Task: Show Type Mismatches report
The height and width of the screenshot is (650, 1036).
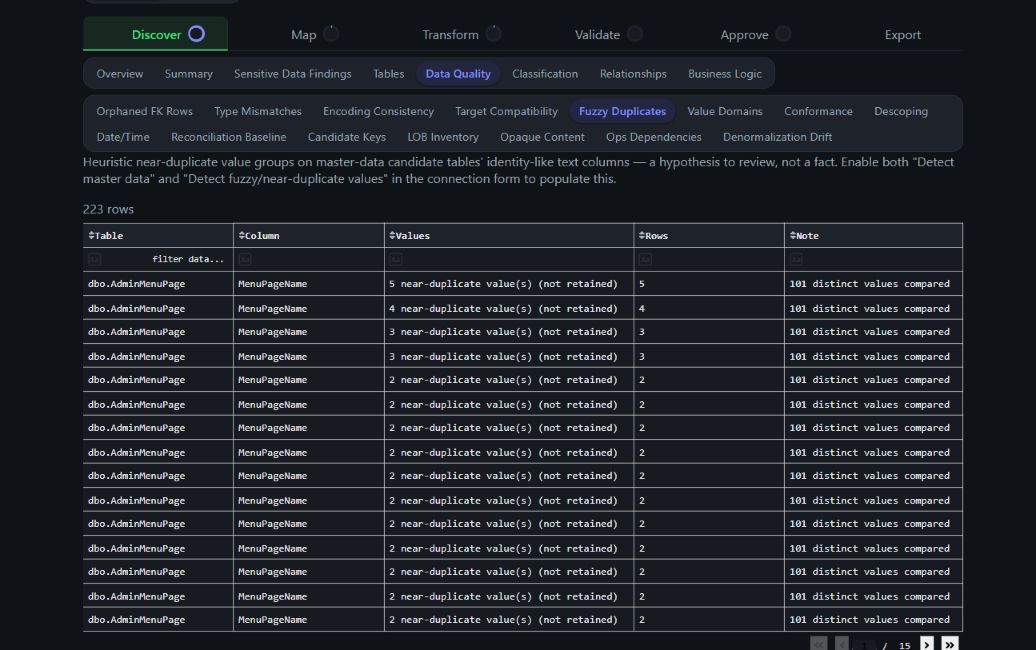Action: pos(258,111)
